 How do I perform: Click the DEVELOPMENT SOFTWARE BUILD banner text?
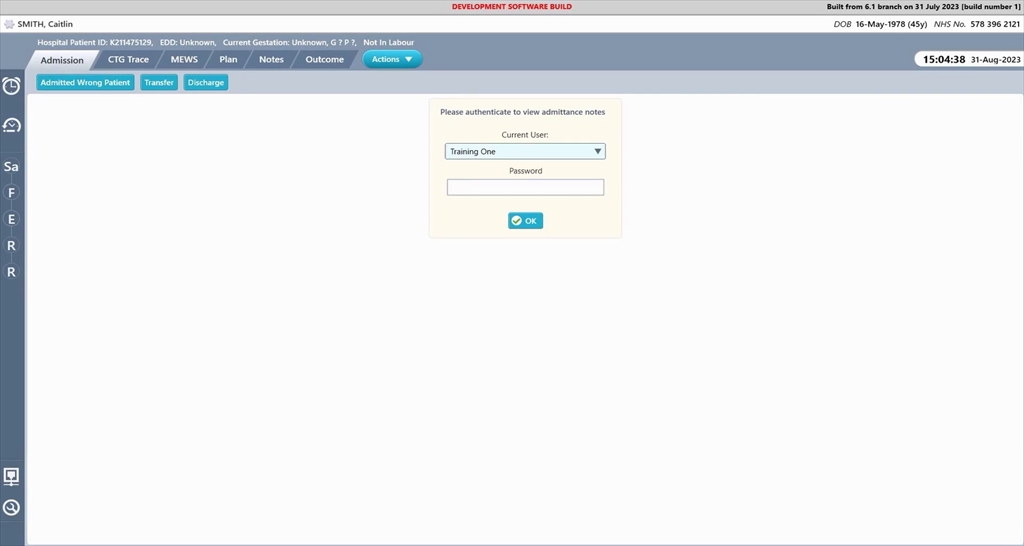512,7
